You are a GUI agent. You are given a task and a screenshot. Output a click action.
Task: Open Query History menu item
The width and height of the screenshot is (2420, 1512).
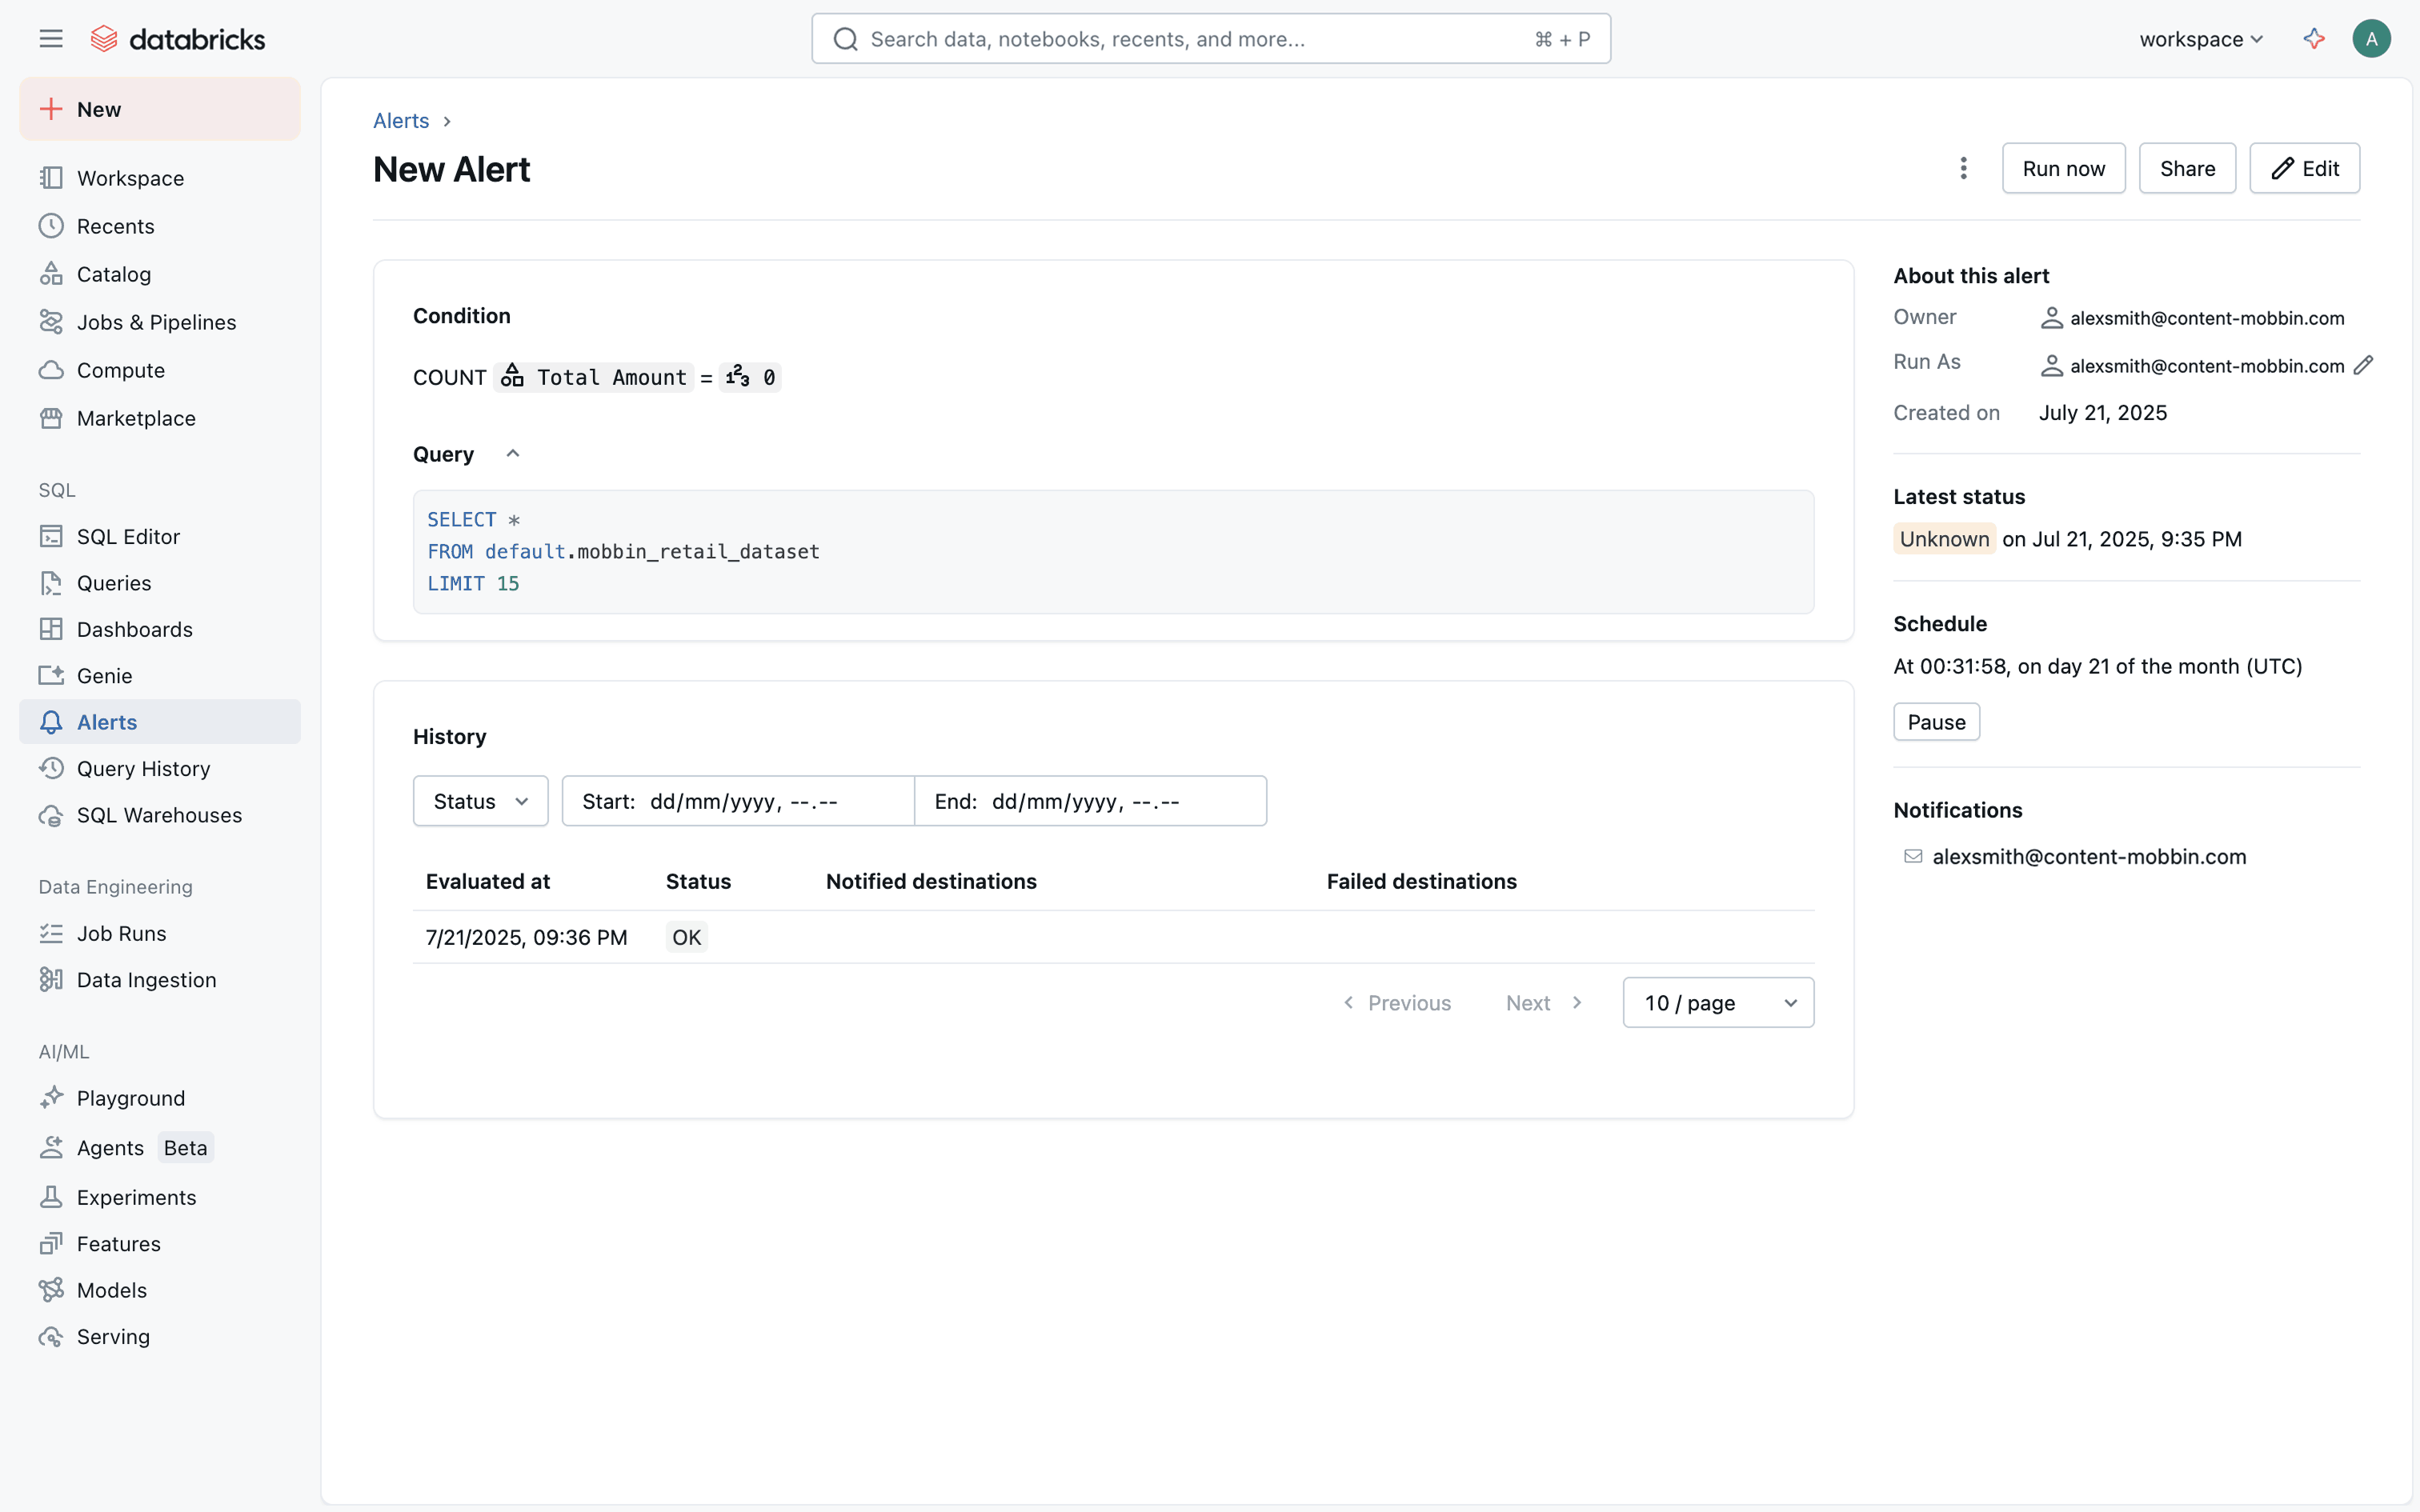[143, 769]
